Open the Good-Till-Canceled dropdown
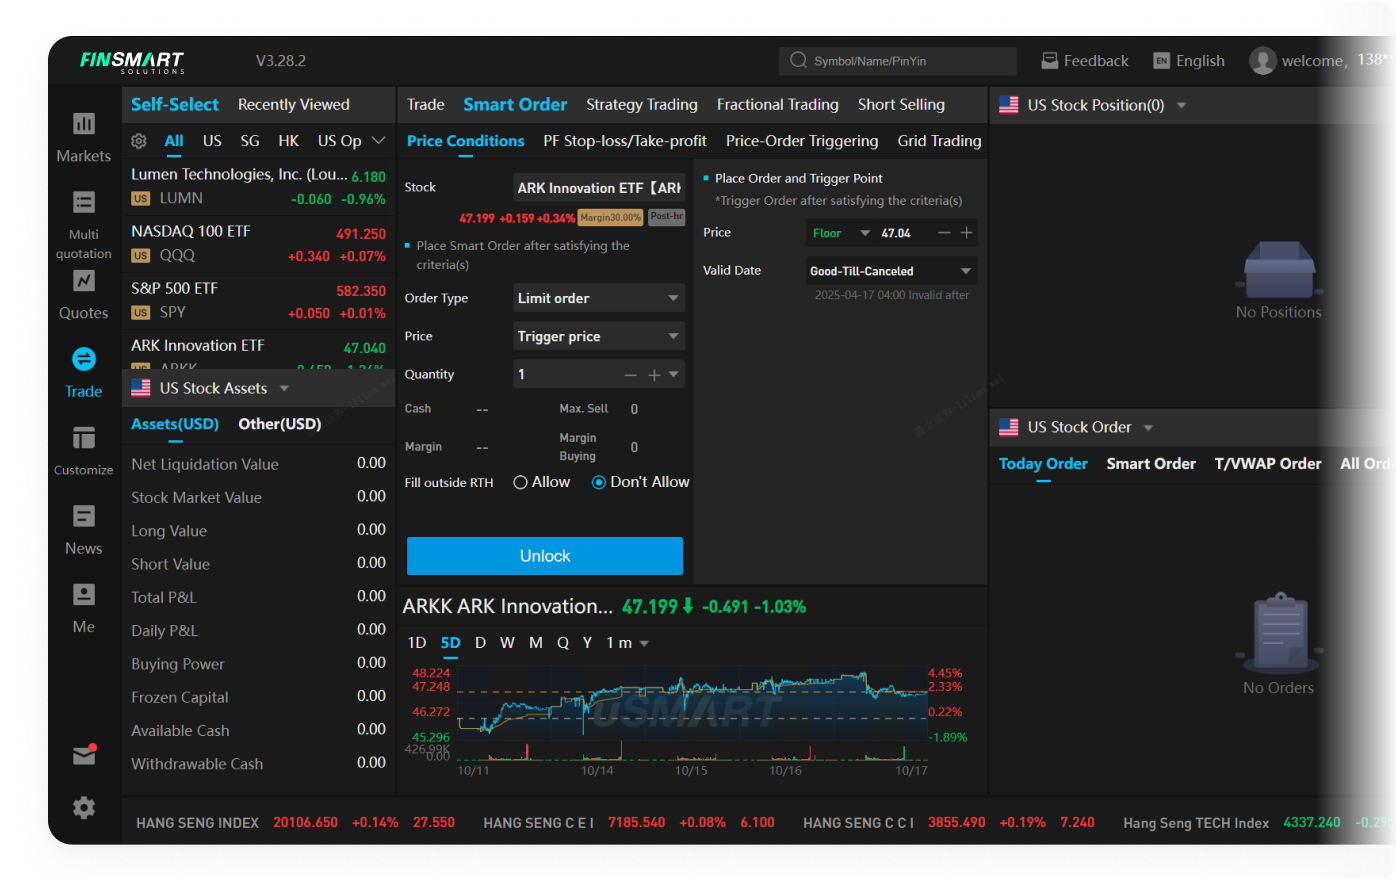Viewport: 1396px width, 880px height. pyautogui.click(x=892, y=271)
